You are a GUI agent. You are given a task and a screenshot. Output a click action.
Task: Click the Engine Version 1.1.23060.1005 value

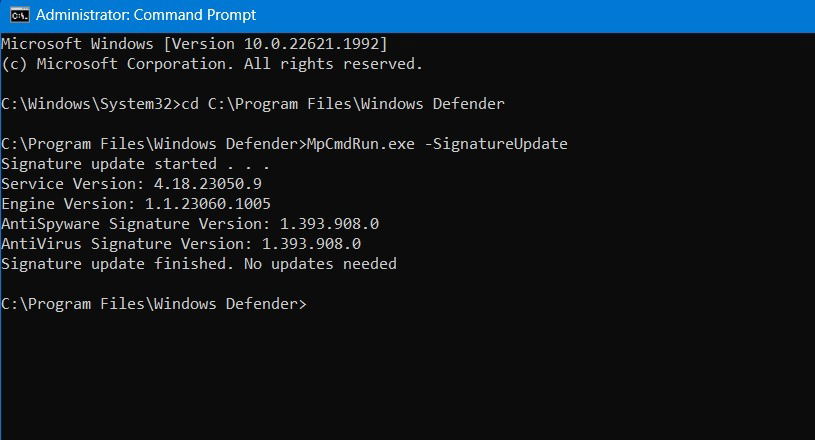click(208, 204)
